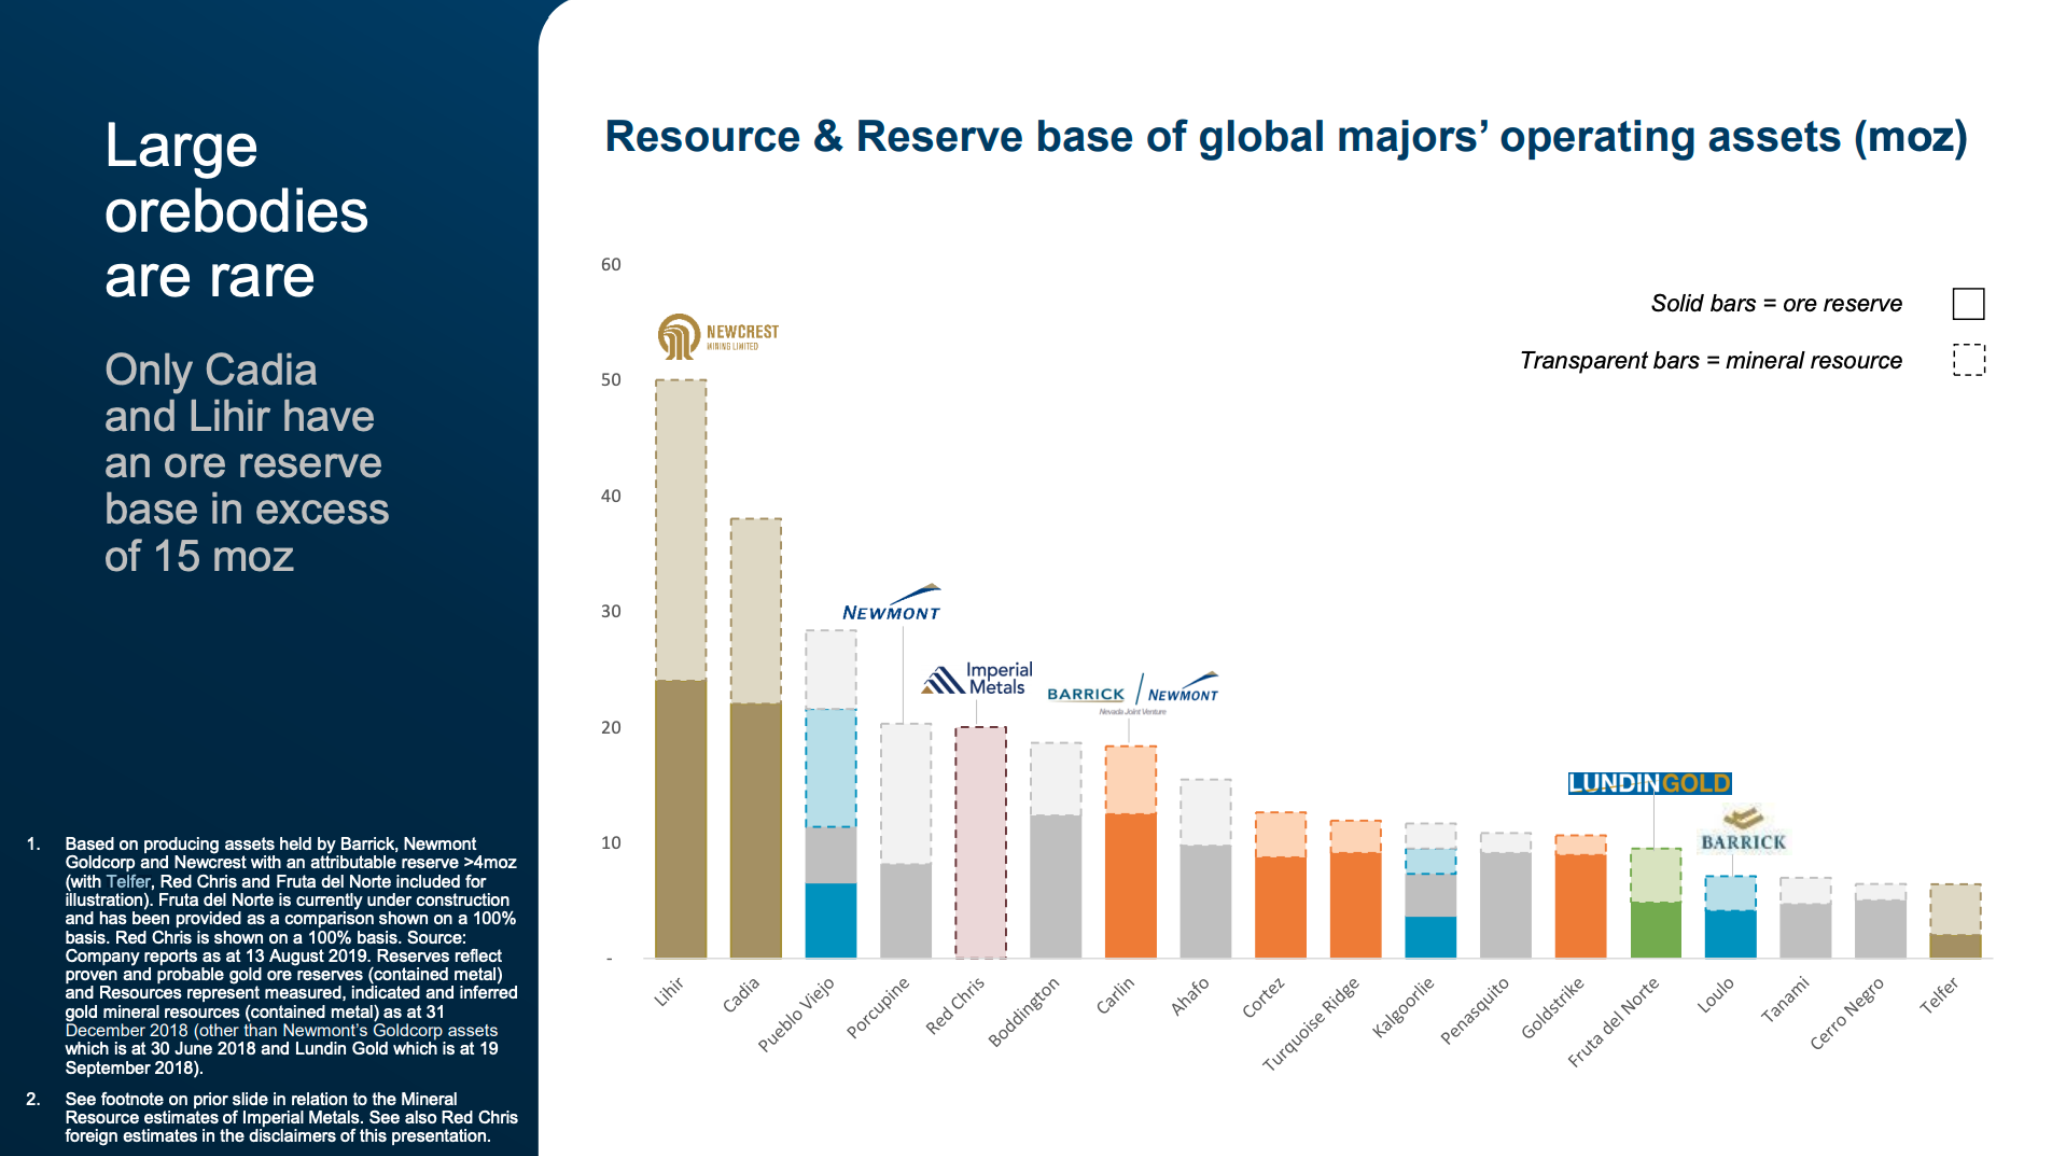Viewport: 2062px width, 1156px height.
Task: Select the Boddington bar
Action: (x=1056, y=850)
